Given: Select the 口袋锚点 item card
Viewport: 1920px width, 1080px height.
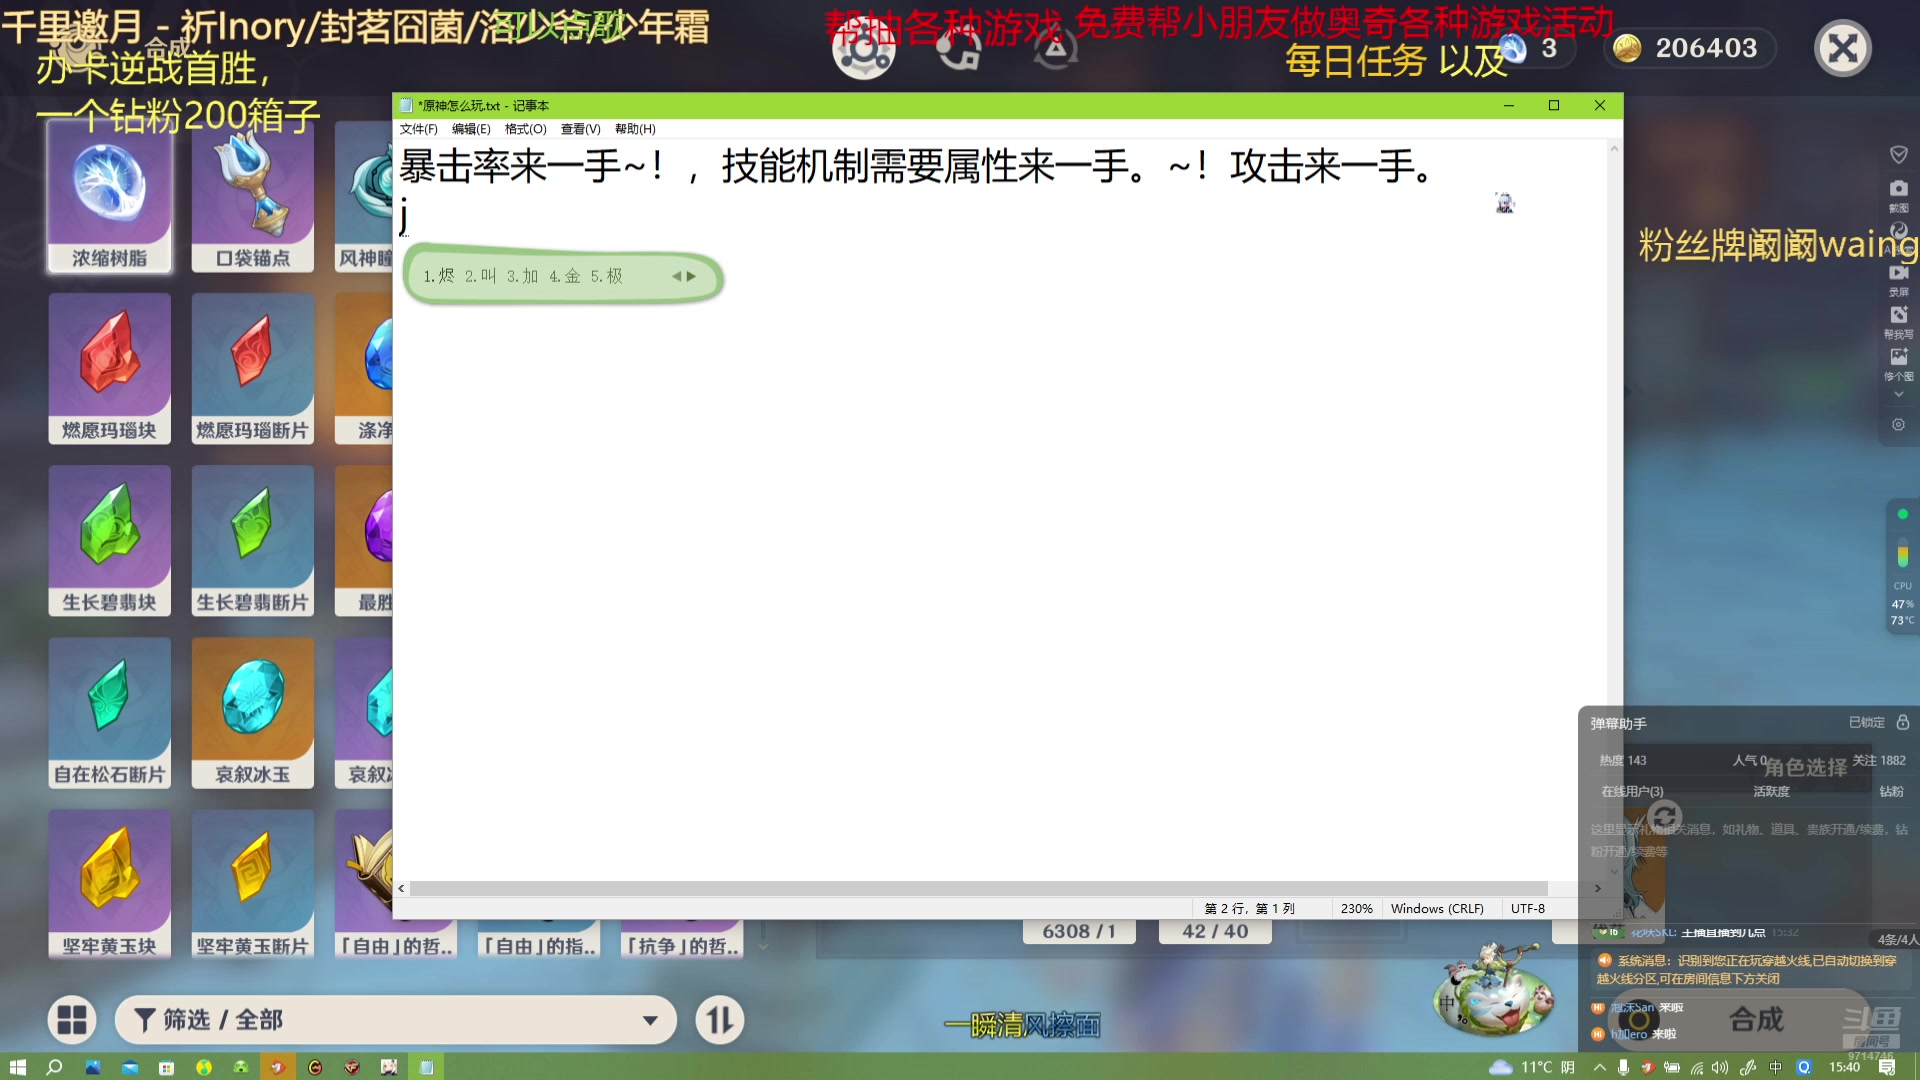Looking at the screenshot, I should click(253, 197).
